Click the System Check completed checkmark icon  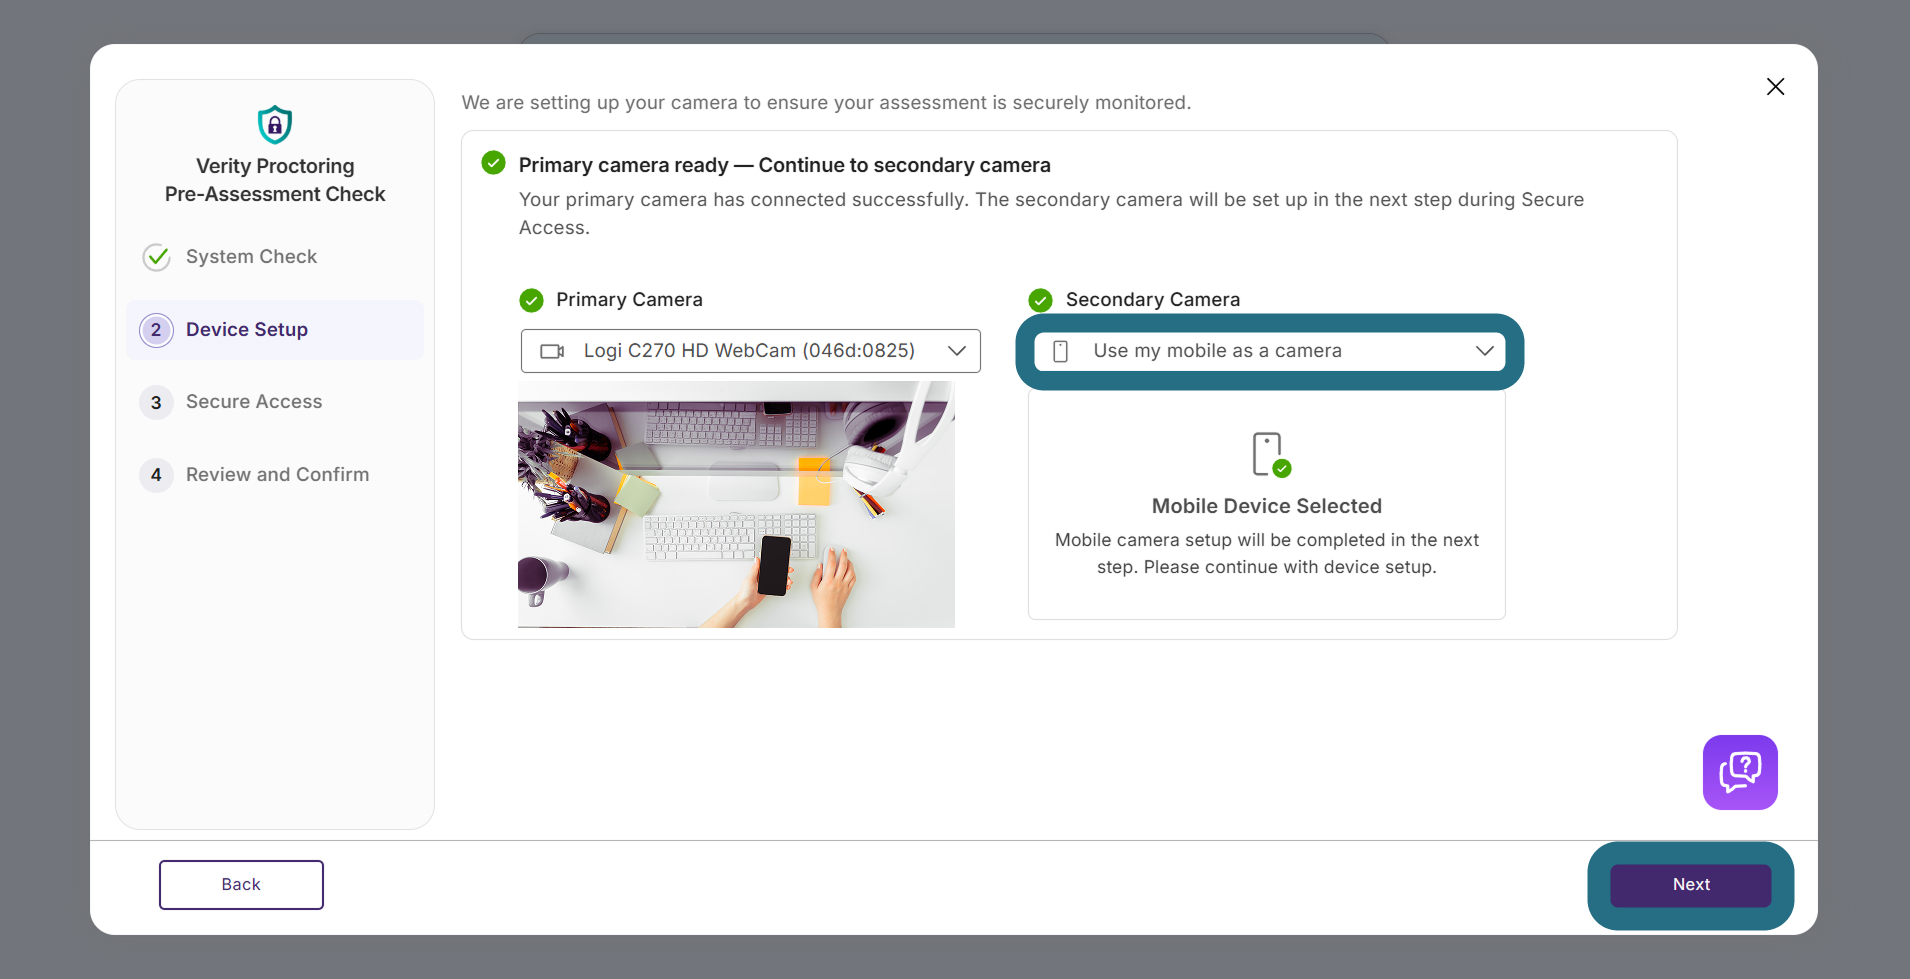click(x=157, y=257)
